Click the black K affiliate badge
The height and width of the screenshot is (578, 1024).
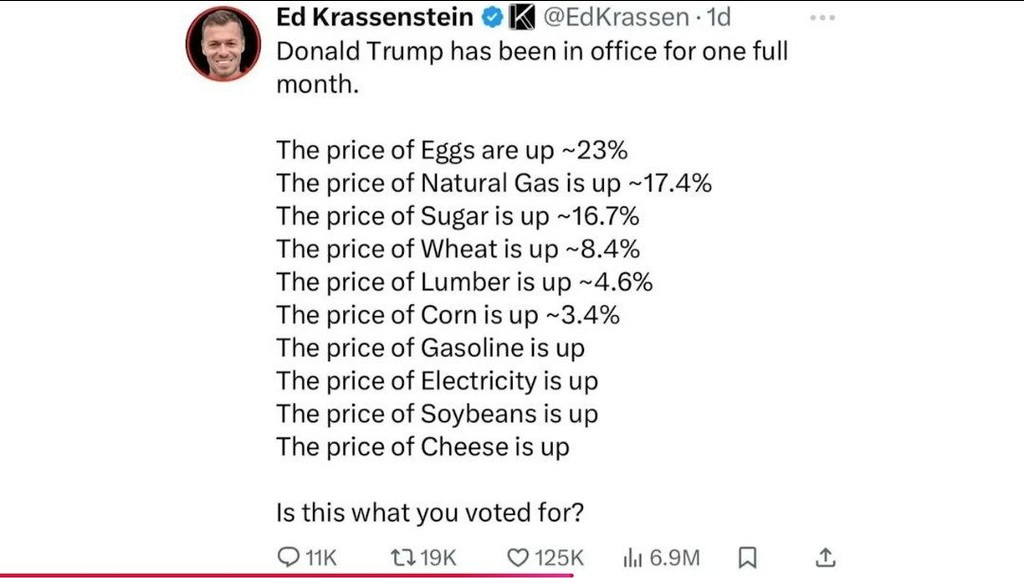[x=521, y=17]
